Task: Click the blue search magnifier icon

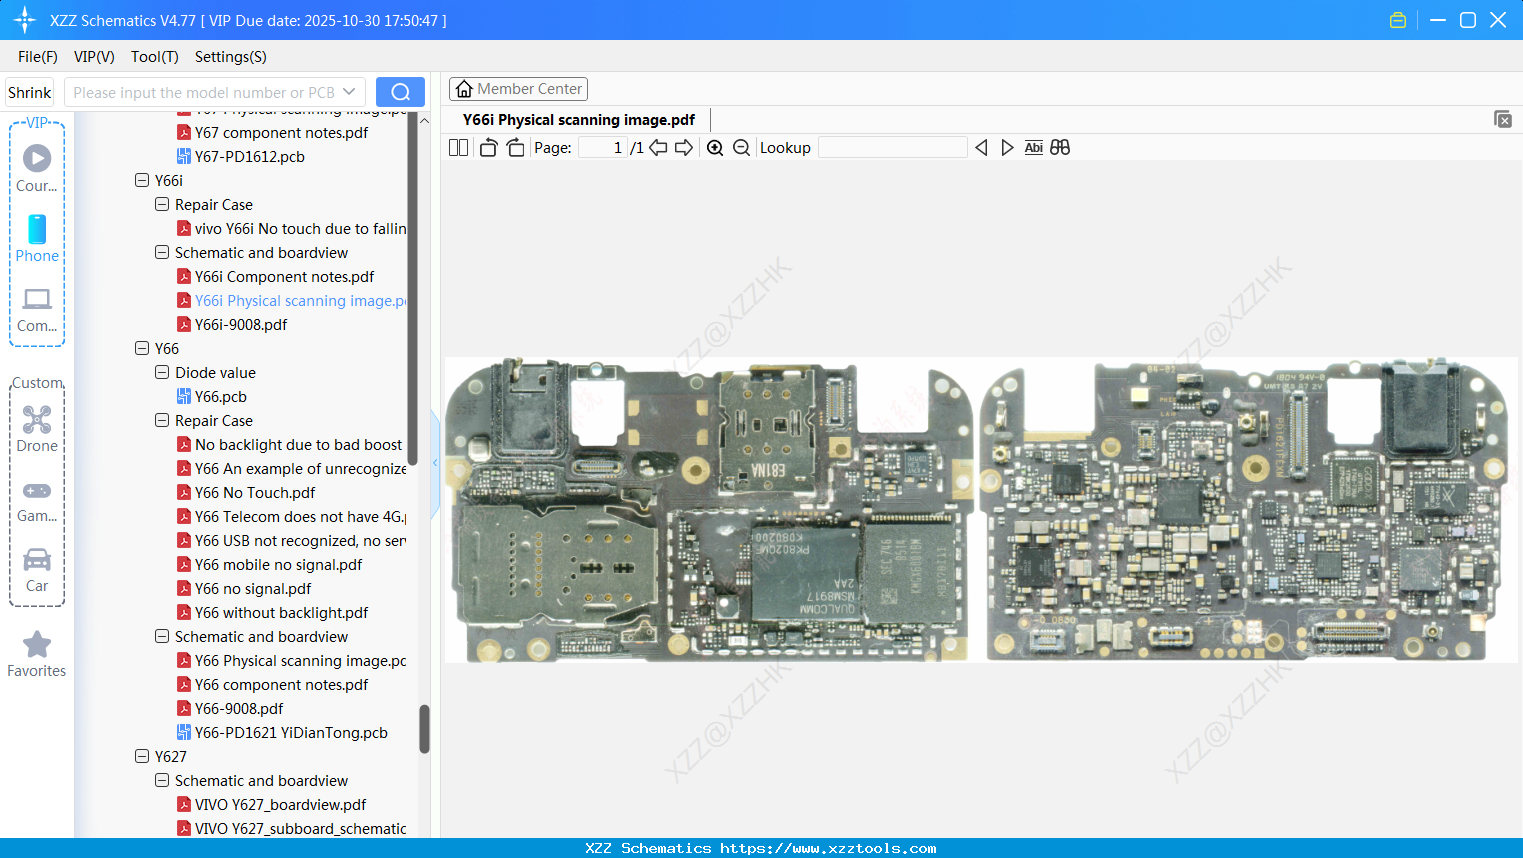Action: 400,91
